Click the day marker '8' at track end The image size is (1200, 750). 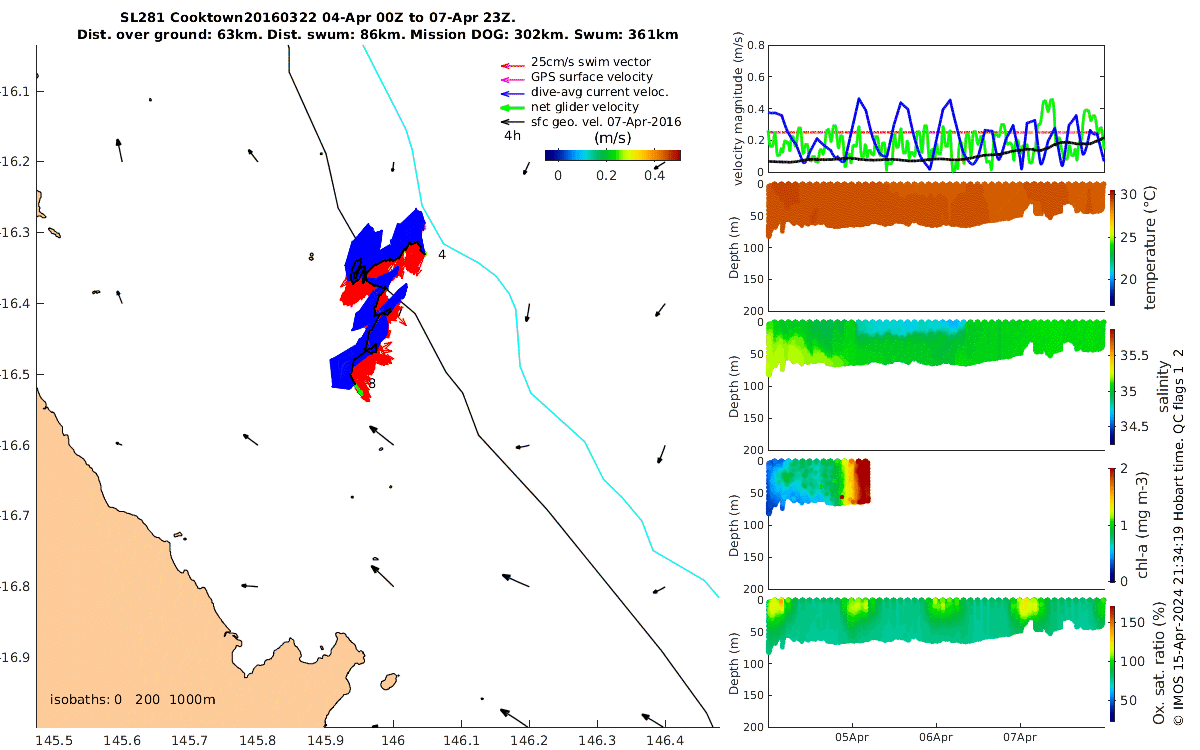tap(371, 383)
